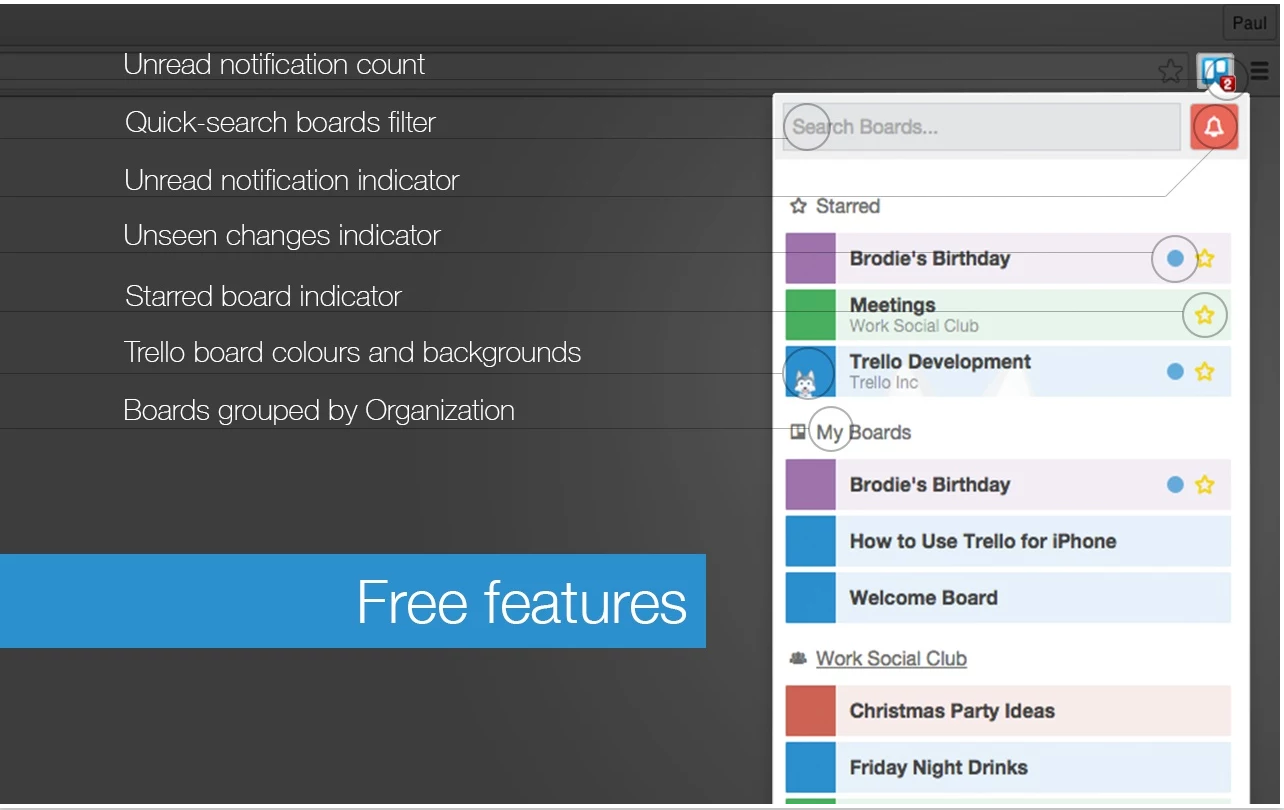Click the My Boards section board icon
This screenshot has height=810, width=1284.
click(x=798, y=432)
